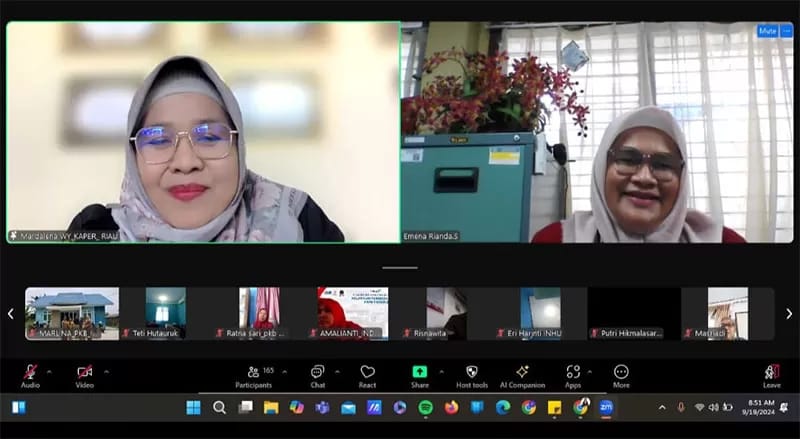
Task: Expand the Apps options arrow
Action: 590,372
